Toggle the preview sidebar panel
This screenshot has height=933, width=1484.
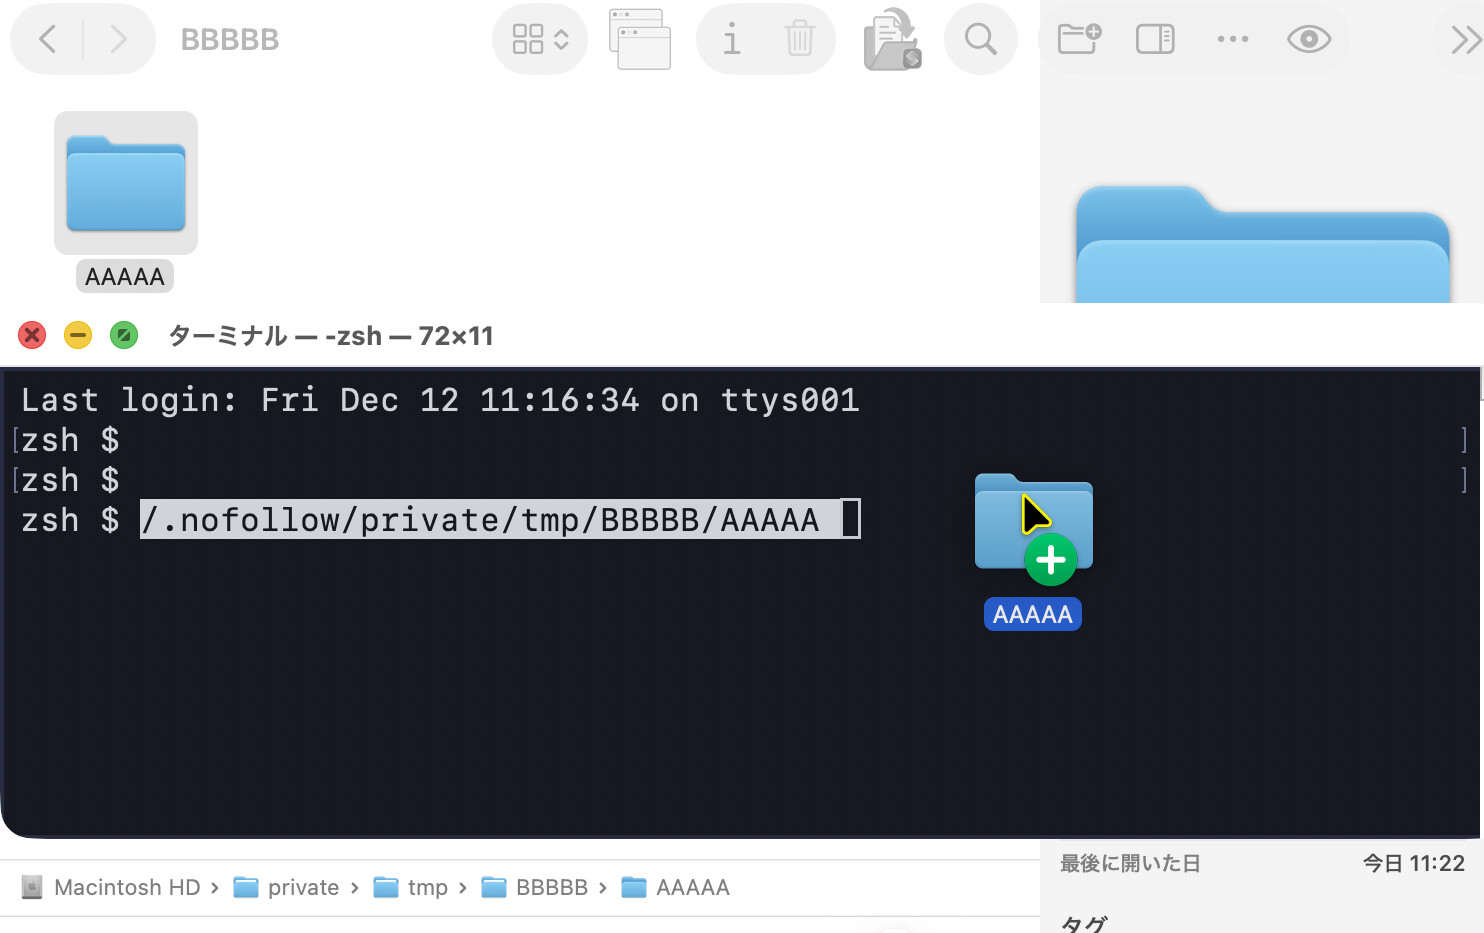coord(1155,39)
